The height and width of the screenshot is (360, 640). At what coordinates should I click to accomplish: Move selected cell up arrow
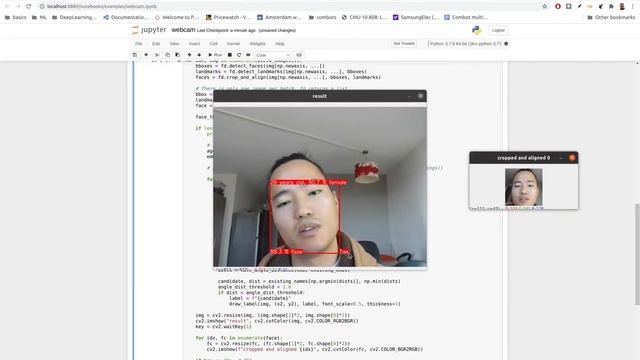(x=189, y=55)
